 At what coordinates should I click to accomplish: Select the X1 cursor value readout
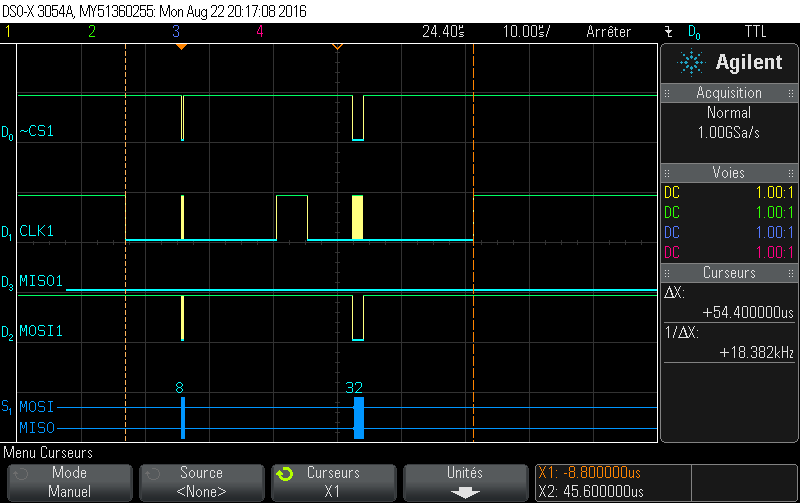pyautogui.click(x=589, y=473)
